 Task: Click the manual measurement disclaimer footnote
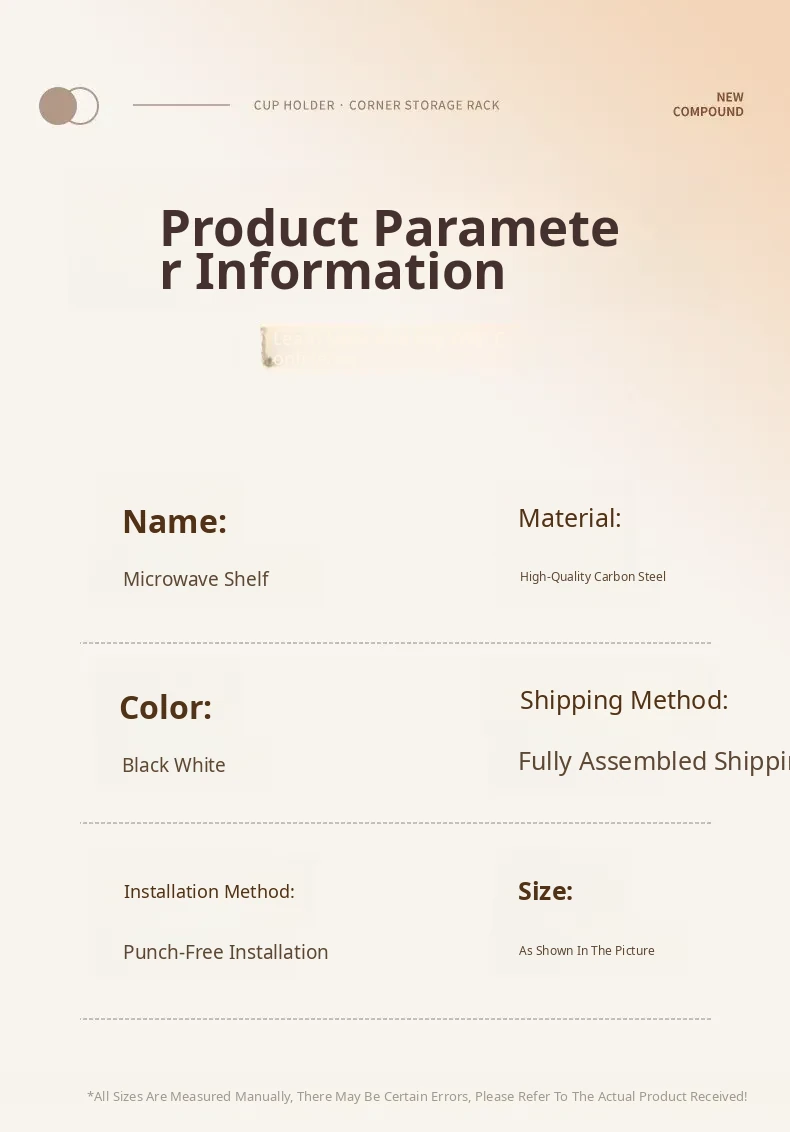417,1097
